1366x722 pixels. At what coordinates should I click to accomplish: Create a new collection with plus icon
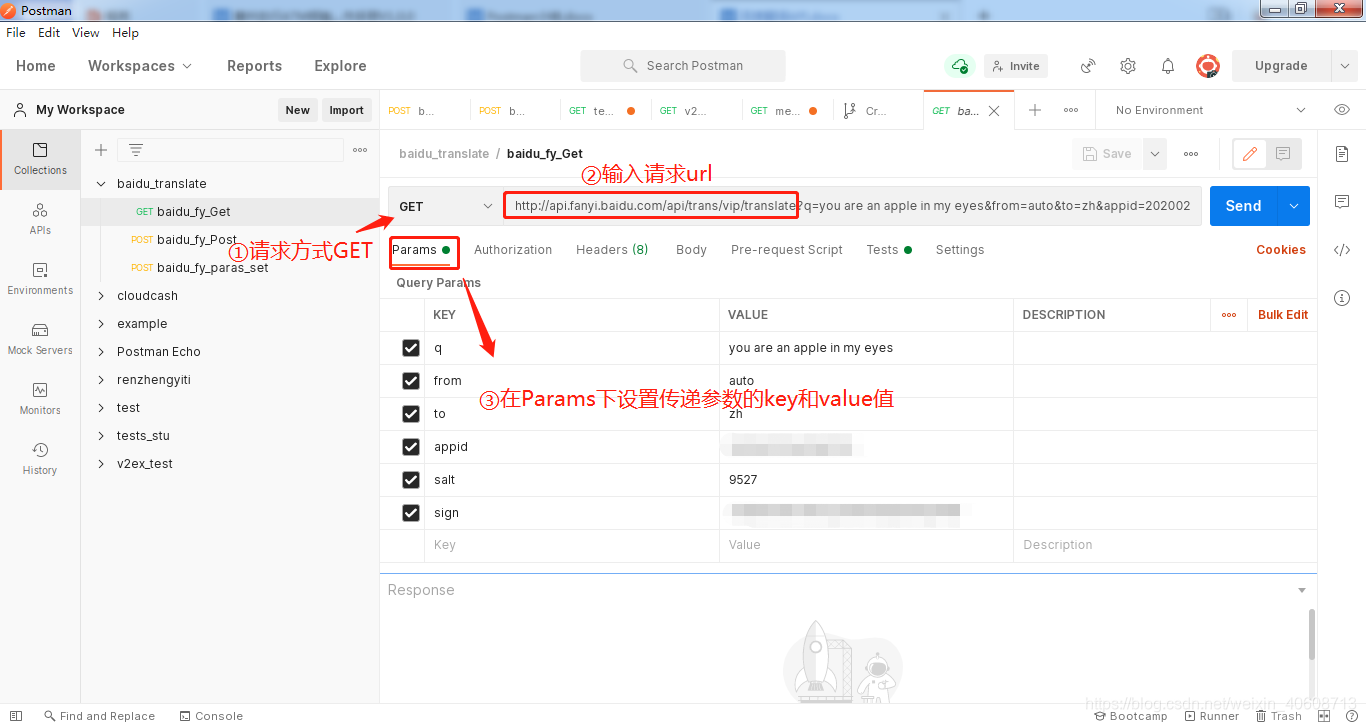[101, 150]
